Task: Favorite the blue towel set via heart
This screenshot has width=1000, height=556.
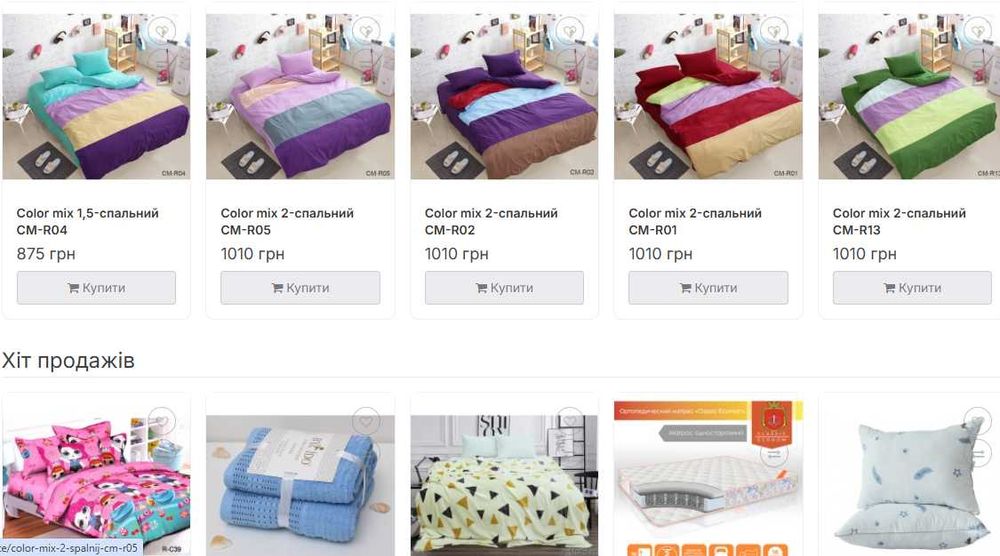Action: click(x=366, y=421)
